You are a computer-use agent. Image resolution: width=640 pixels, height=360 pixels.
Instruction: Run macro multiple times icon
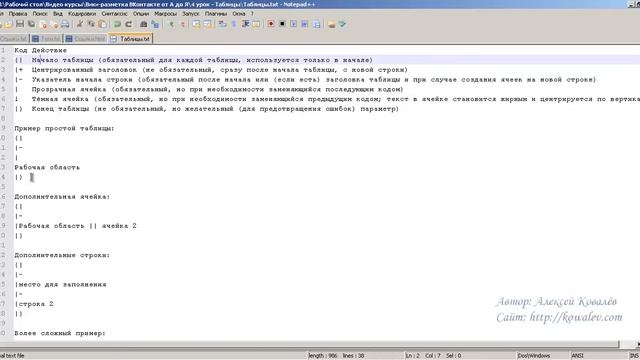coord(304,24)
